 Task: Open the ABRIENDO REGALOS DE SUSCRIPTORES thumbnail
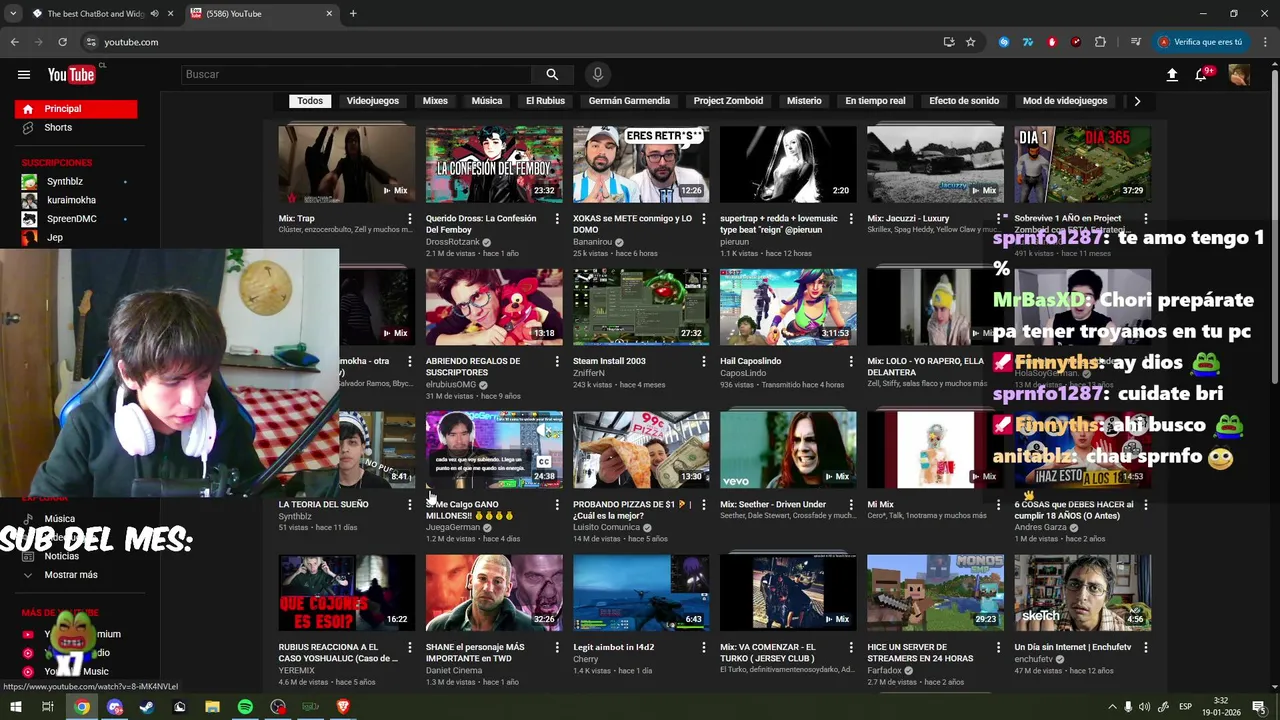click(494, 307)
